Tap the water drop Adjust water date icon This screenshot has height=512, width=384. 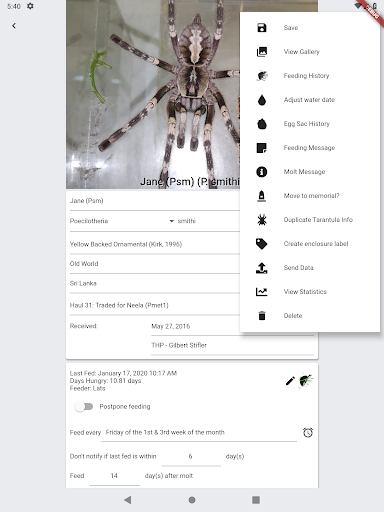point(262,100)
